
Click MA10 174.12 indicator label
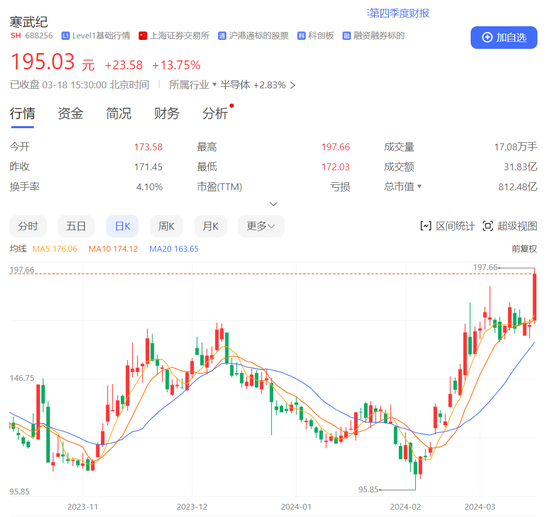[x=113, y=249]
